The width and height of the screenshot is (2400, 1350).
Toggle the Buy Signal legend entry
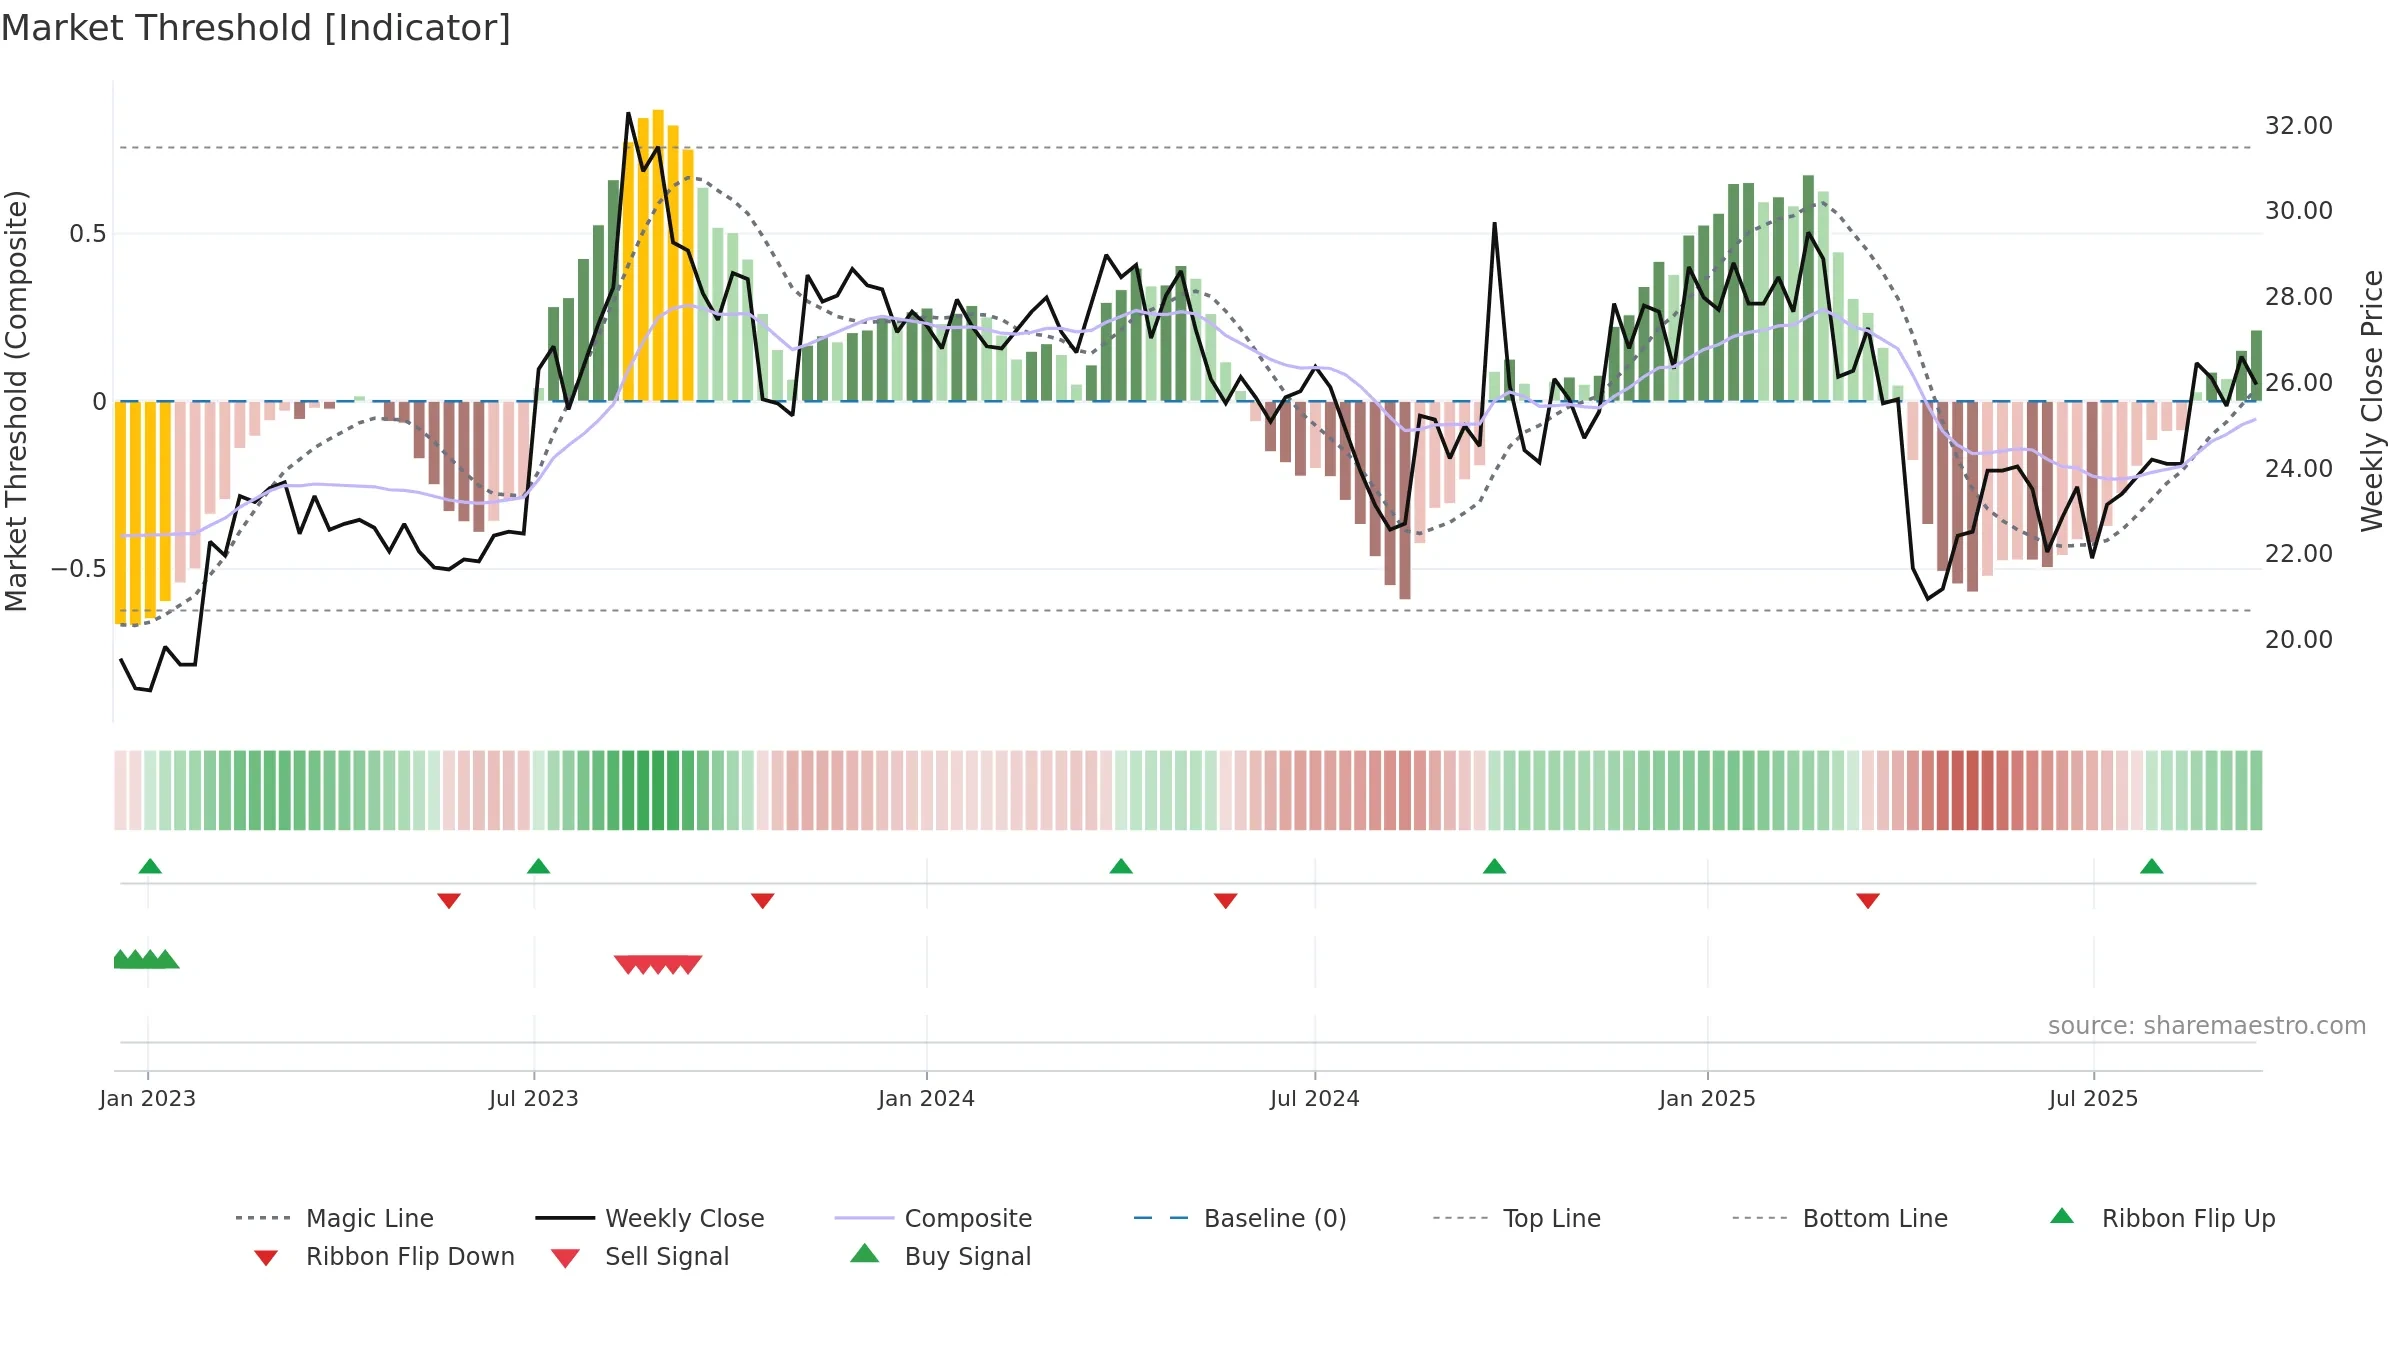pyautogui.click(x=940, y=1256)
